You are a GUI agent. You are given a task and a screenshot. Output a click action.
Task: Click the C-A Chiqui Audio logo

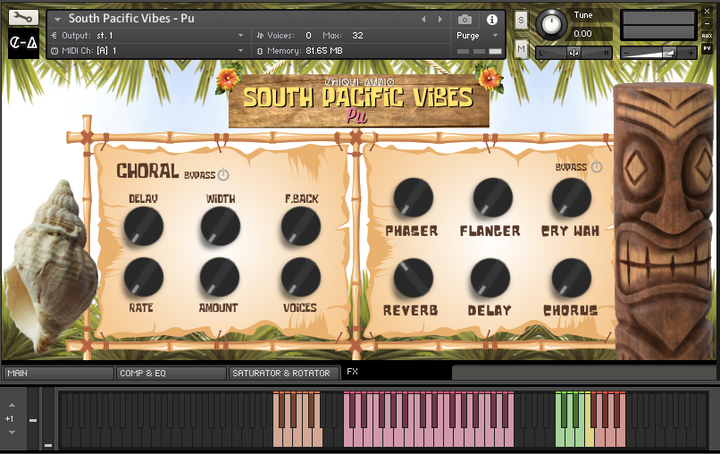tap(23, 43)
